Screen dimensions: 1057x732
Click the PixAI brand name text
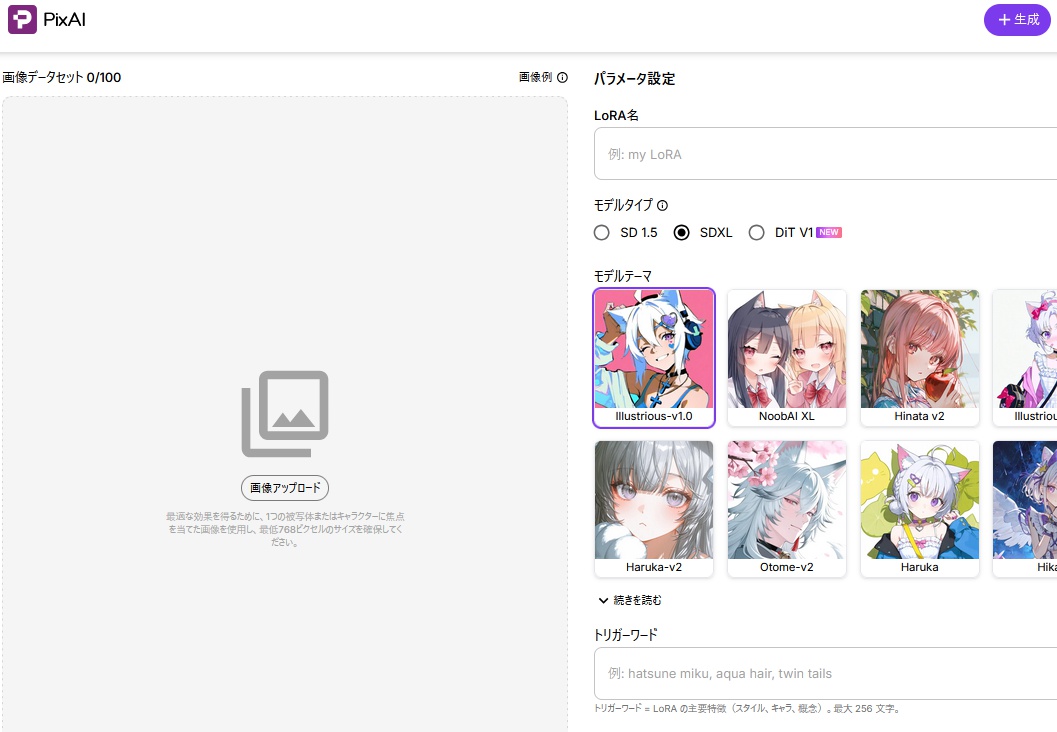pos(65,20)
